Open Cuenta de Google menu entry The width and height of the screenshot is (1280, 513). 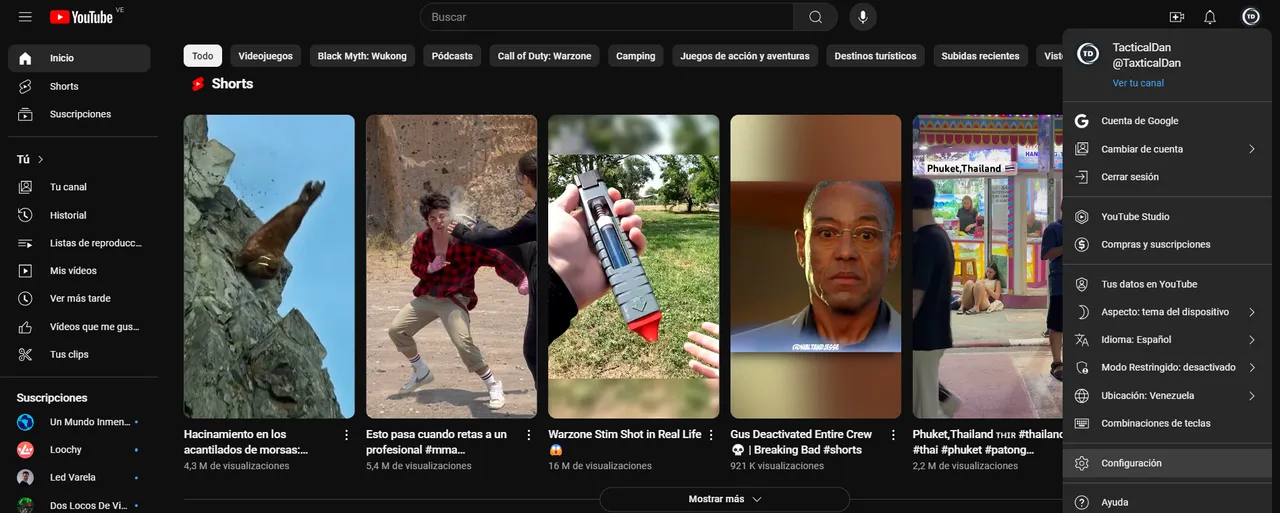coord(1167,121)
